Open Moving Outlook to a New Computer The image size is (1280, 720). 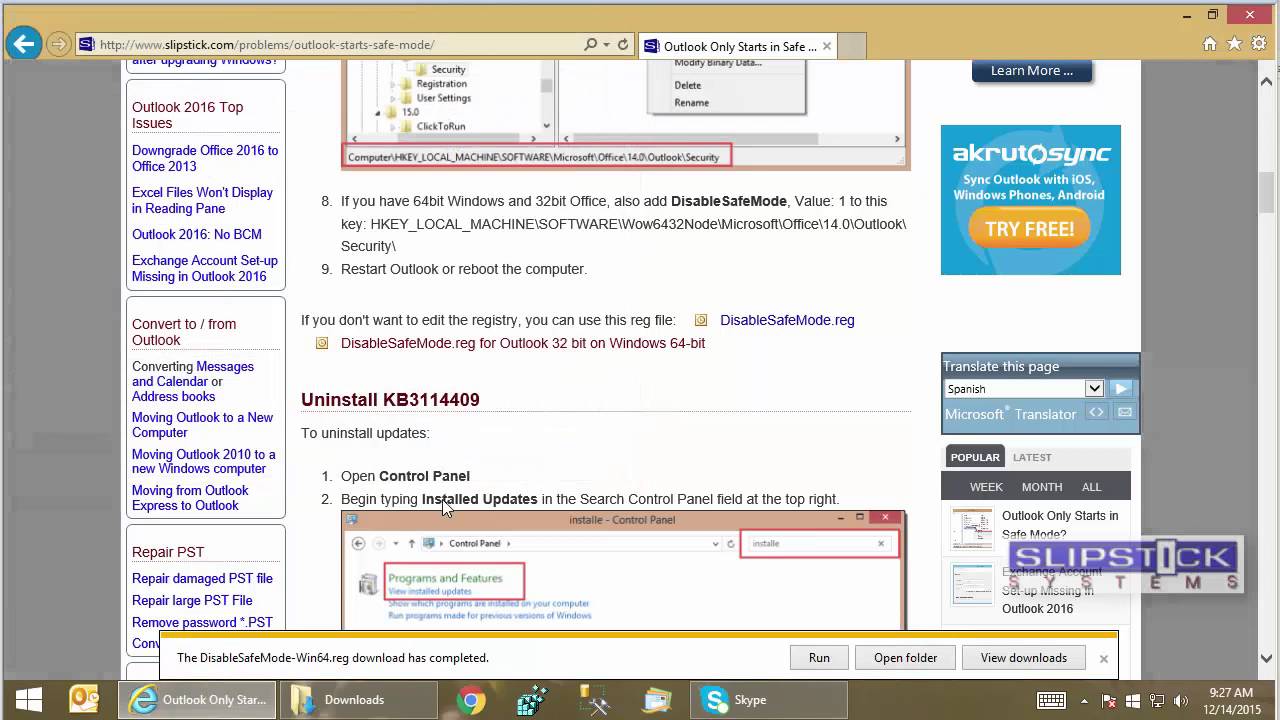click(x=202, y=425)
